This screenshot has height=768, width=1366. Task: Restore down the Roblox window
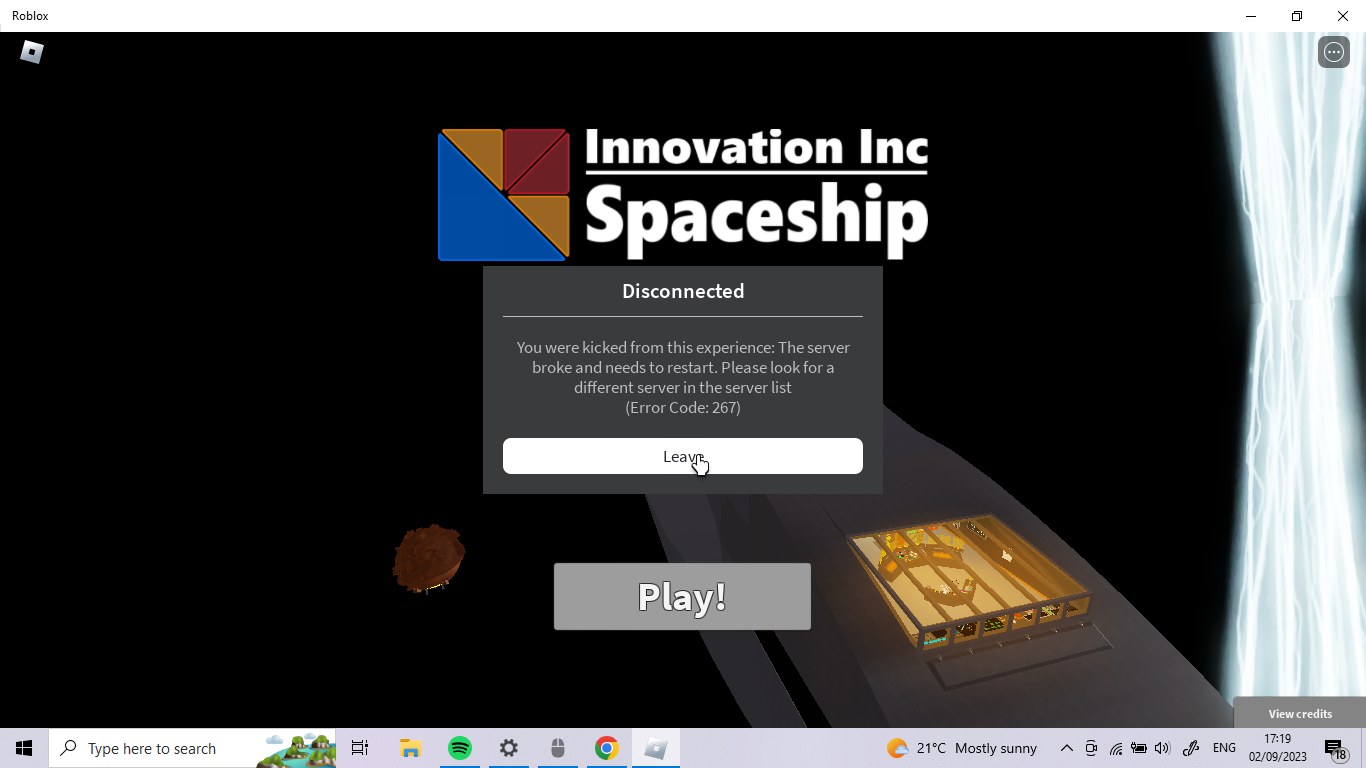coord(1297,16)
